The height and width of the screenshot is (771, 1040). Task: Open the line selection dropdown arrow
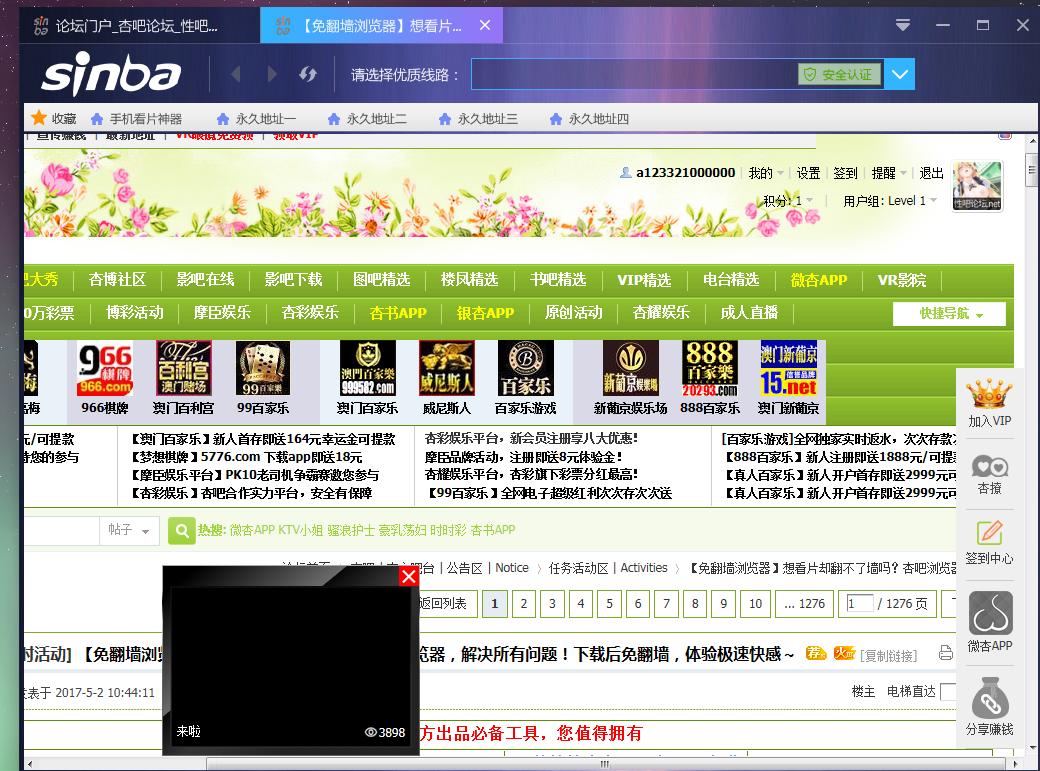(x=899, y=74)
